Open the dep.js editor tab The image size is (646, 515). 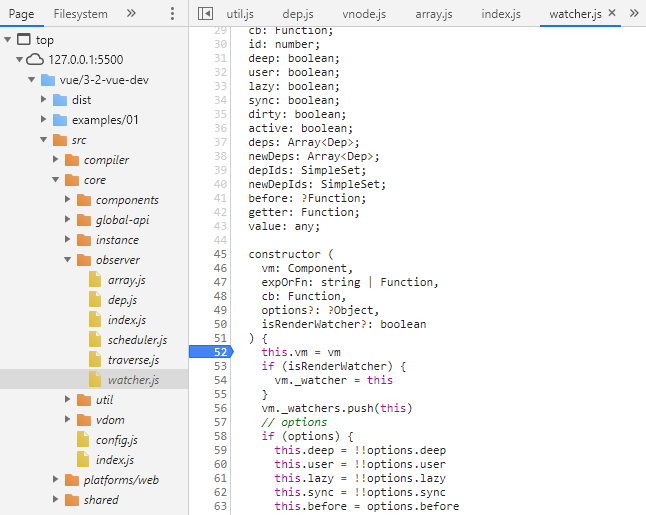(298, 14)
